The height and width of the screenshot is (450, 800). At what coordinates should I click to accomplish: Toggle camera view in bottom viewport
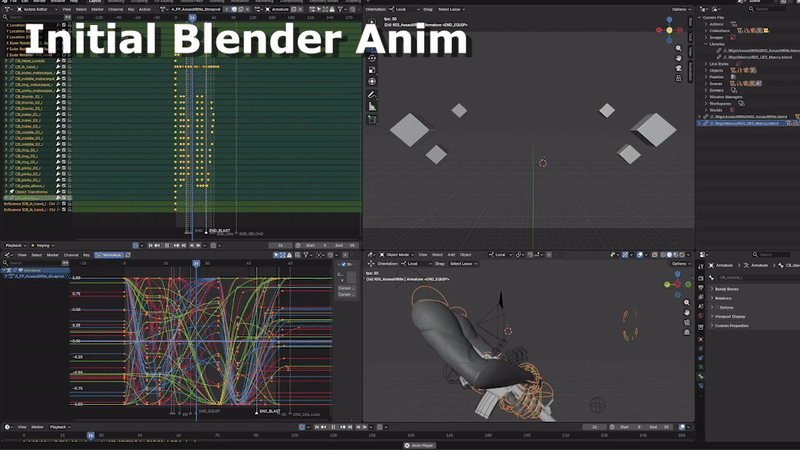tap(687, 322)
